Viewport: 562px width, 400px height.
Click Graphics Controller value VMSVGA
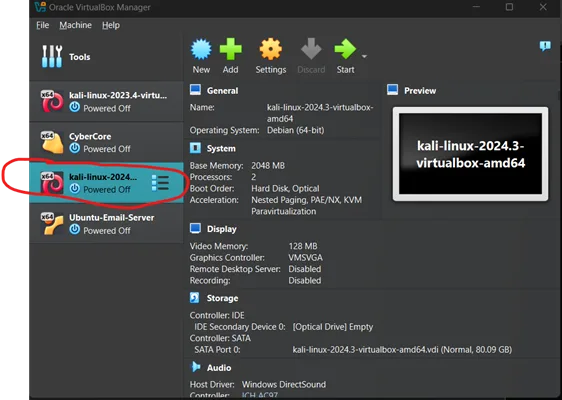tap(305, 258)
